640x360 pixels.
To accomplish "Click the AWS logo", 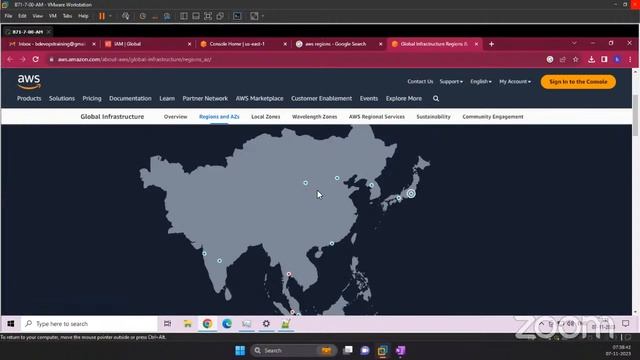I will 29,82.
